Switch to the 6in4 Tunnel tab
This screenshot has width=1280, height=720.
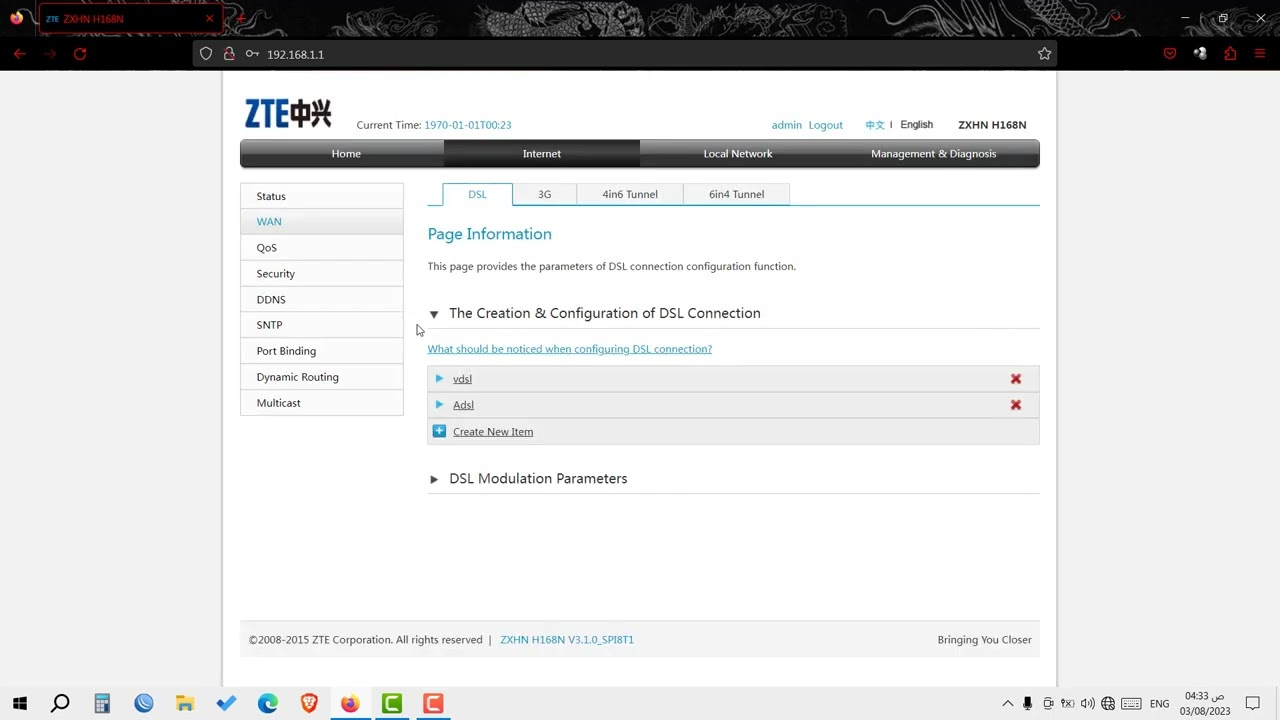click(x=736, y=194)
